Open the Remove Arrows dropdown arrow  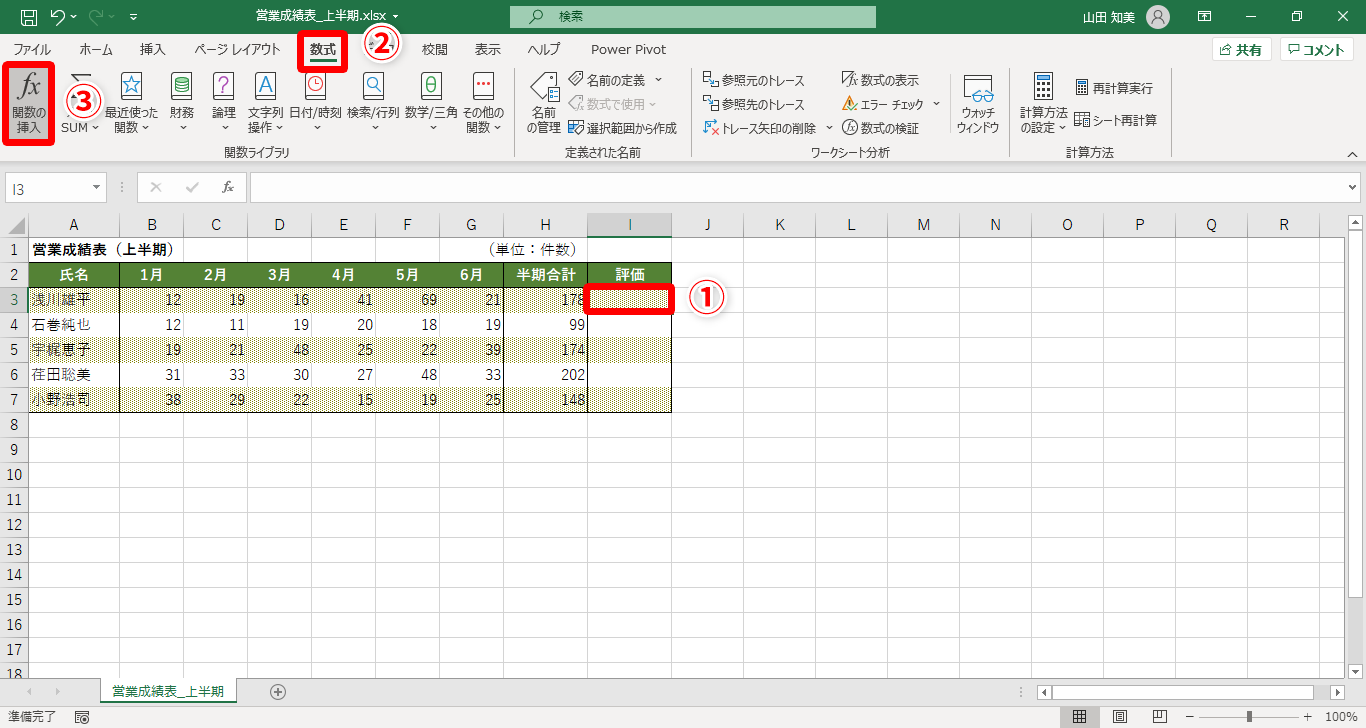829,128
